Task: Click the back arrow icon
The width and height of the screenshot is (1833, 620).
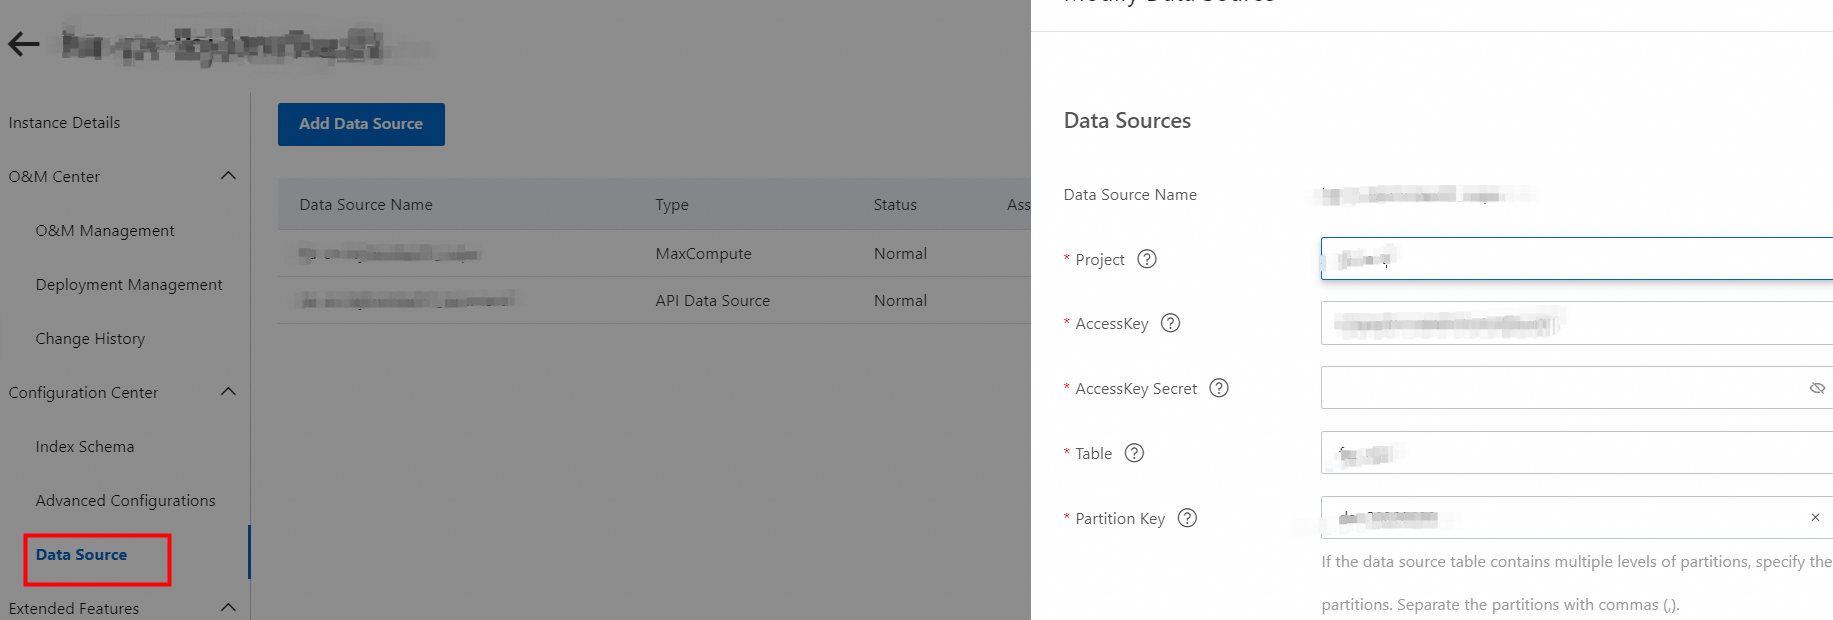Action: [x=23, y=43]
